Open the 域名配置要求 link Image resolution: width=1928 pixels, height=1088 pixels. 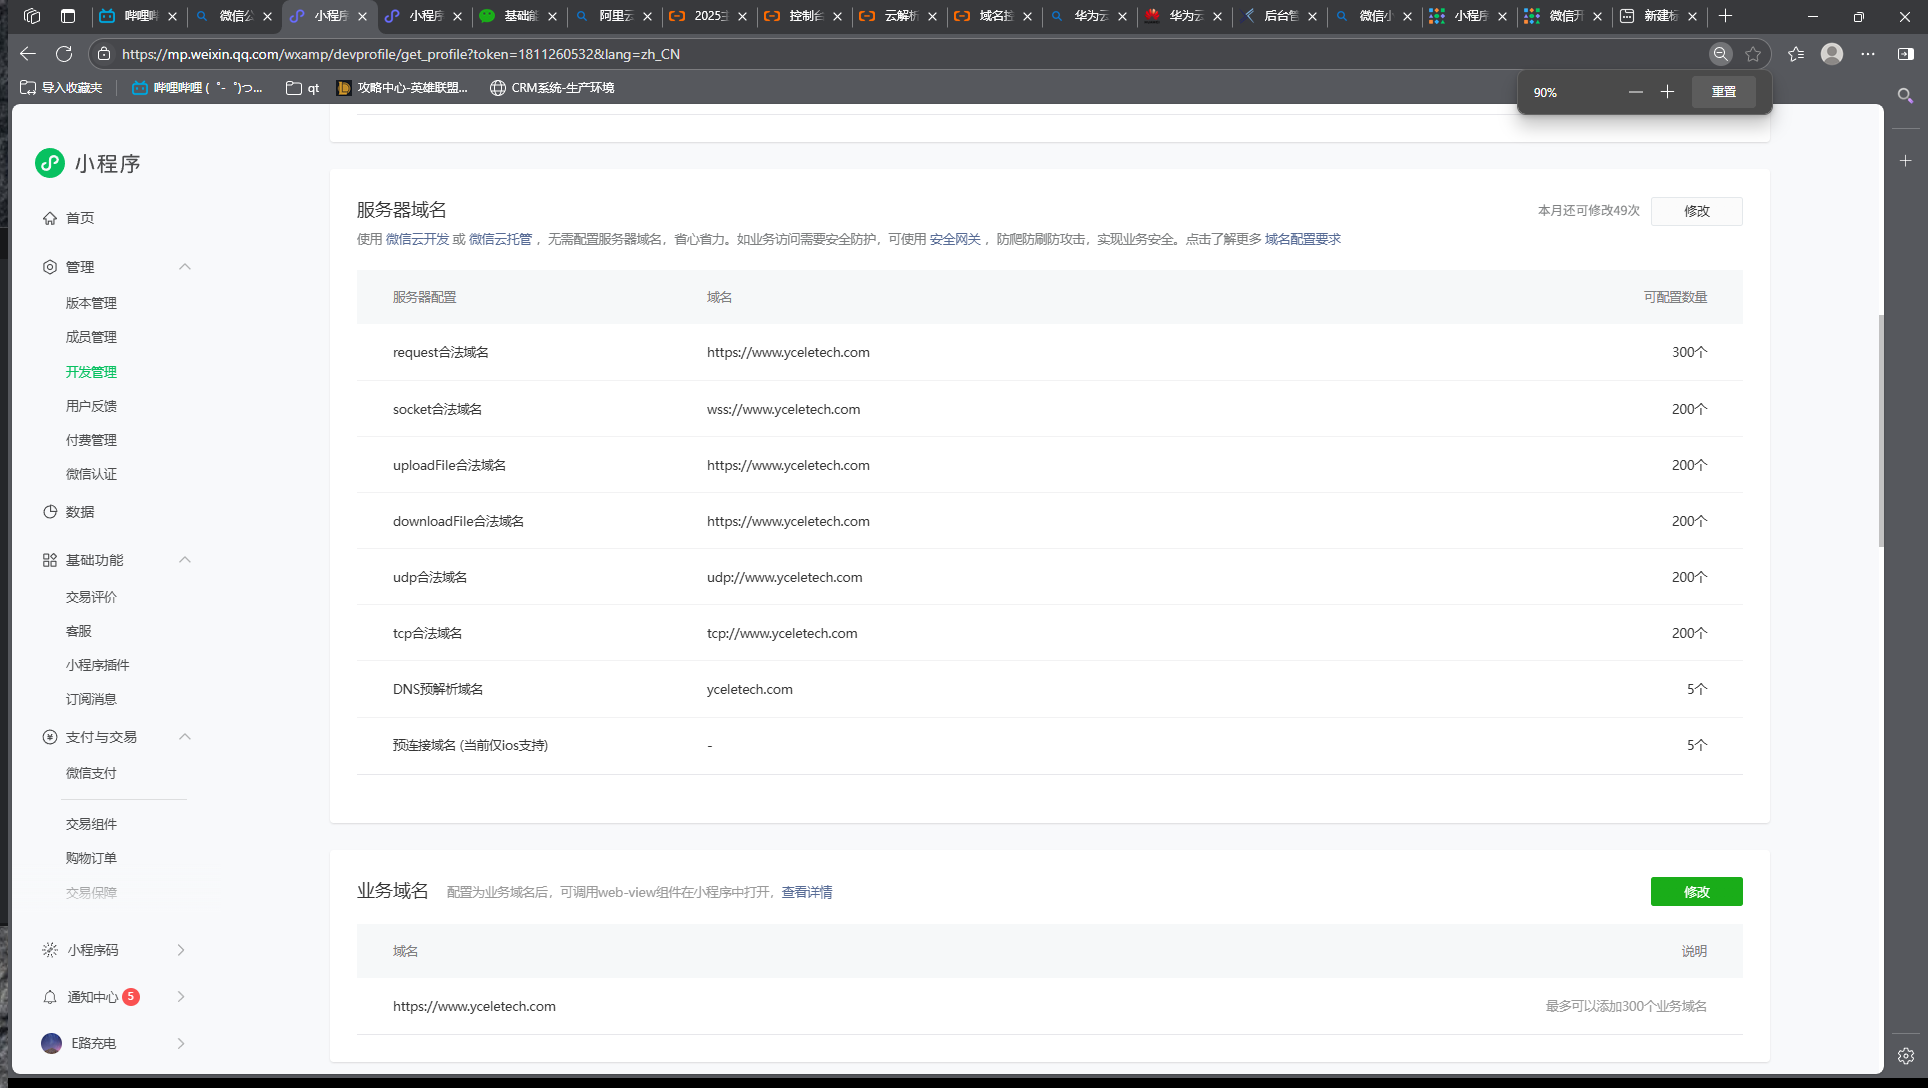pyautogui.click(x=1302, y=239)
